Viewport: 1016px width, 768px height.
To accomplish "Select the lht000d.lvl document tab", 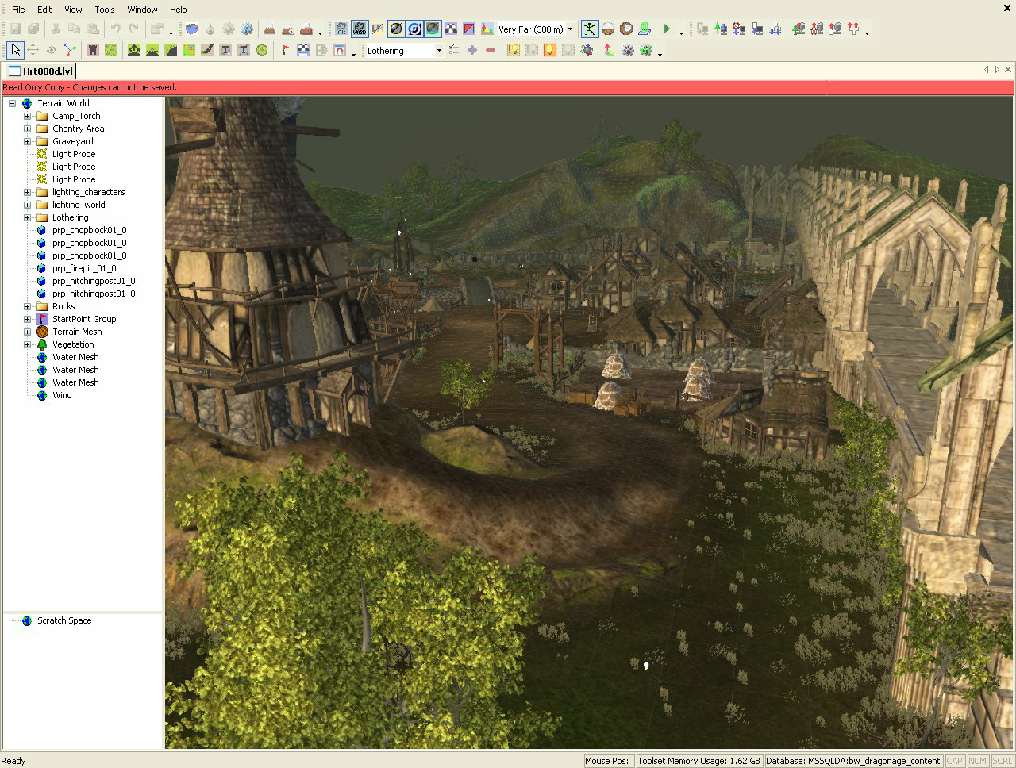I will (x=41, y=71).
